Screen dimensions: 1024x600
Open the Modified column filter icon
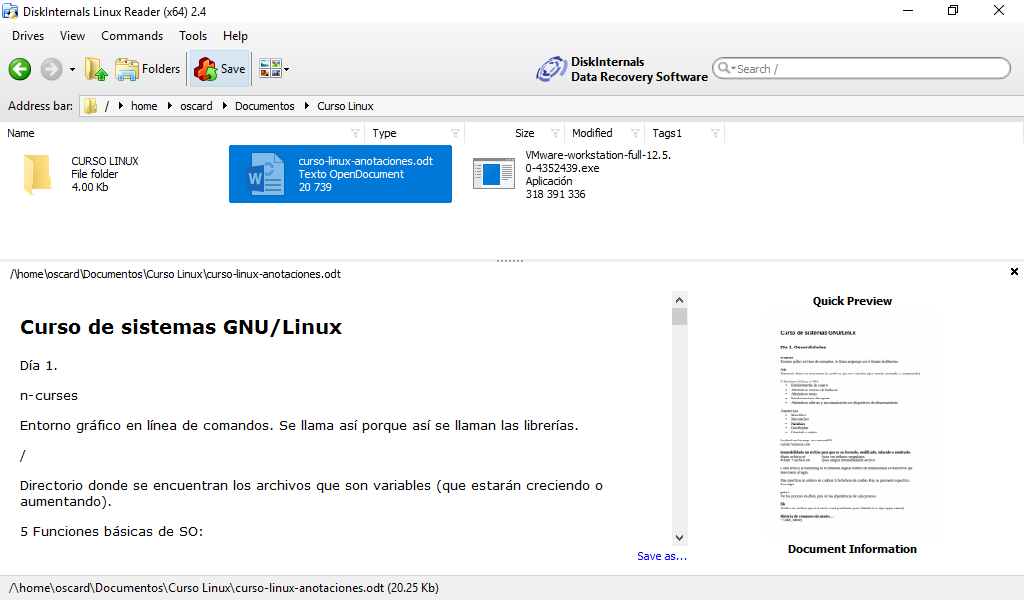(635, 133)
